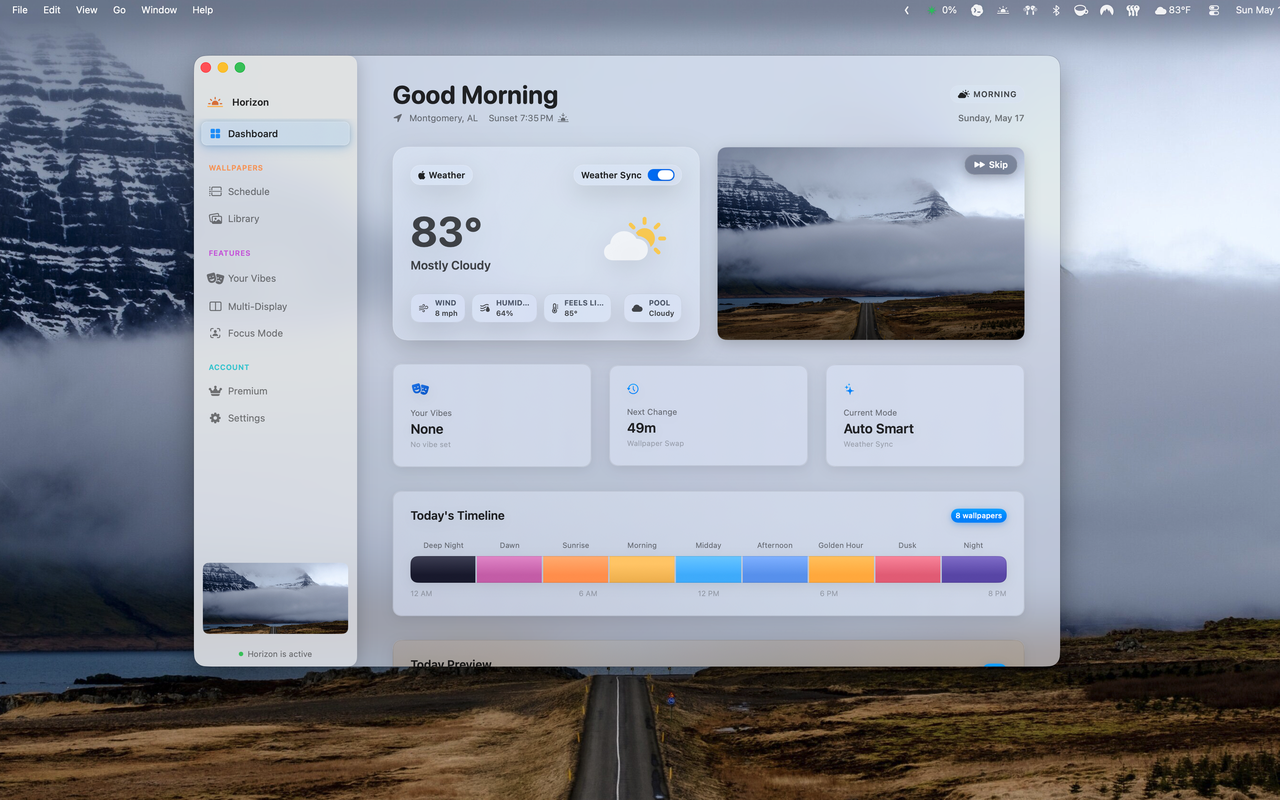Click the Settings gear icon
Viewport: 1280px width, 800px height.
pyautogui.click(x=215, y=419)
